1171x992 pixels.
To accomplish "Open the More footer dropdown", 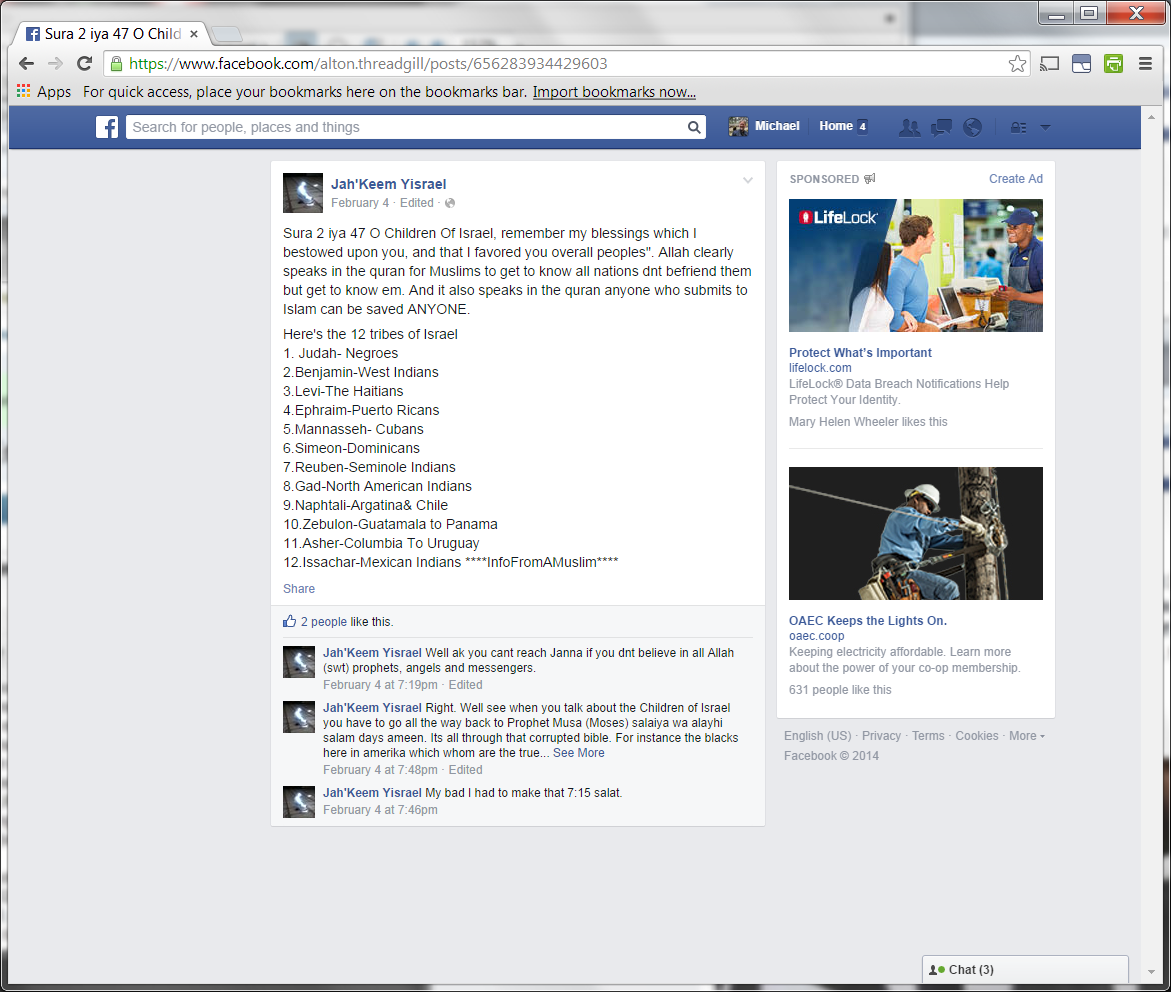I will (x=1026, y=736).
